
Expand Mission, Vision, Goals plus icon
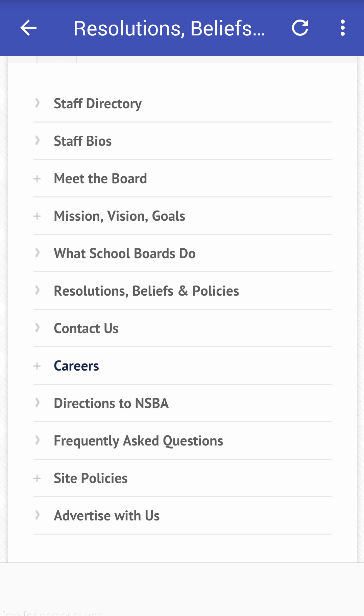37,216
